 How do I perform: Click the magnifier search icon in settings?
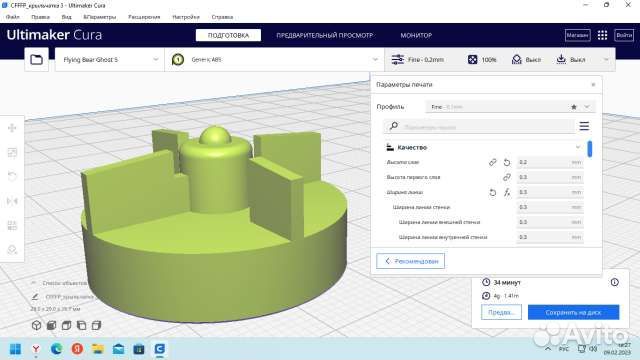click(394, 126)
